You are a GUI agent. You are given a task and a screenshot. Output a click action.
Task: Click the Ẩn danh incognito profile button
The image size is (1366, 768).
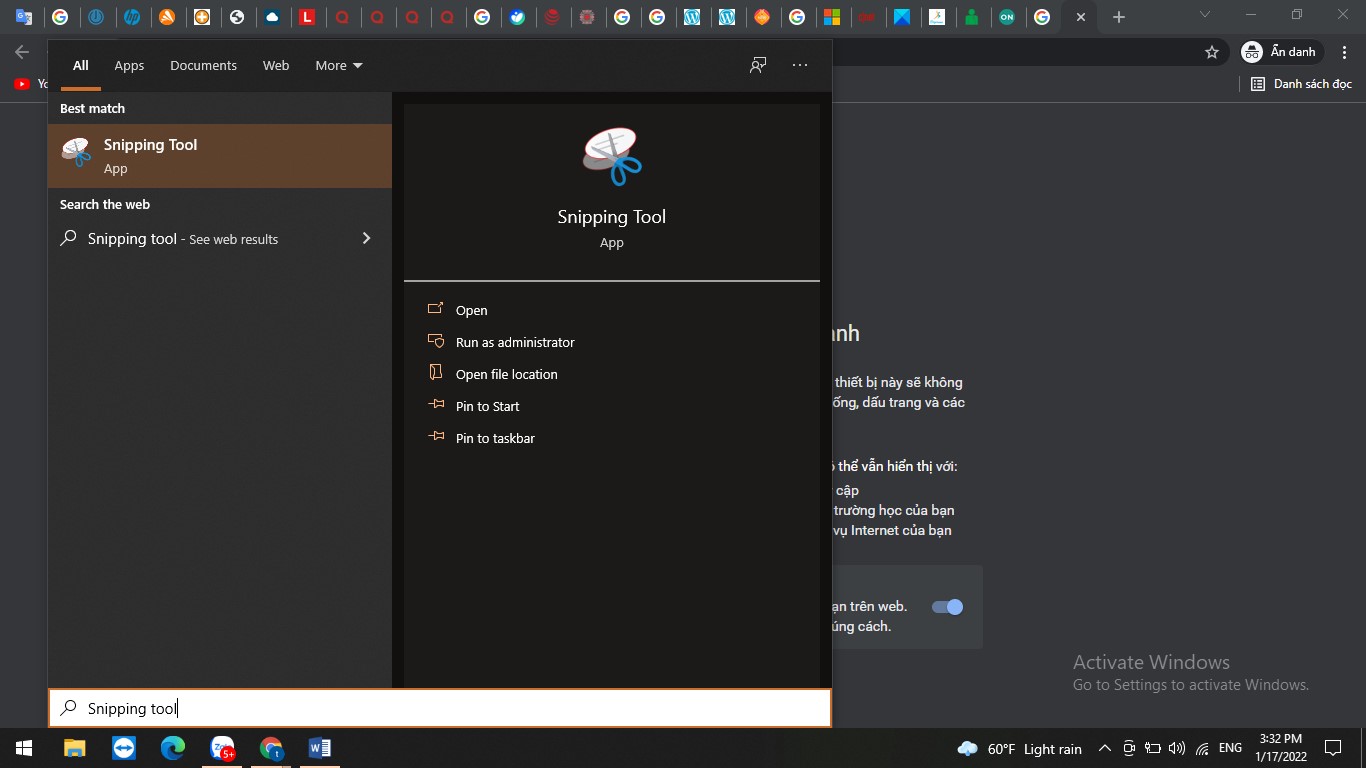point(1281,52)
